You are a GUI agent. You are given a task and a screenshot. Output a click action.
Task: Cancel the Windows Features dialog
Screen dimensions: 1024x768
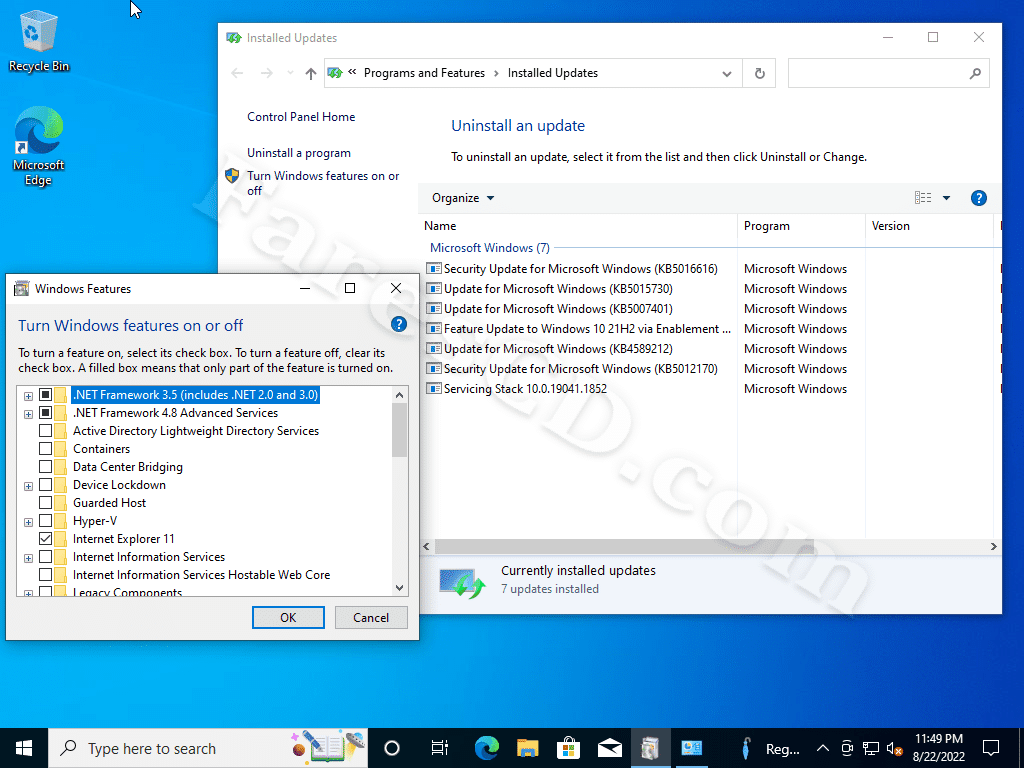tap(371, 618)
